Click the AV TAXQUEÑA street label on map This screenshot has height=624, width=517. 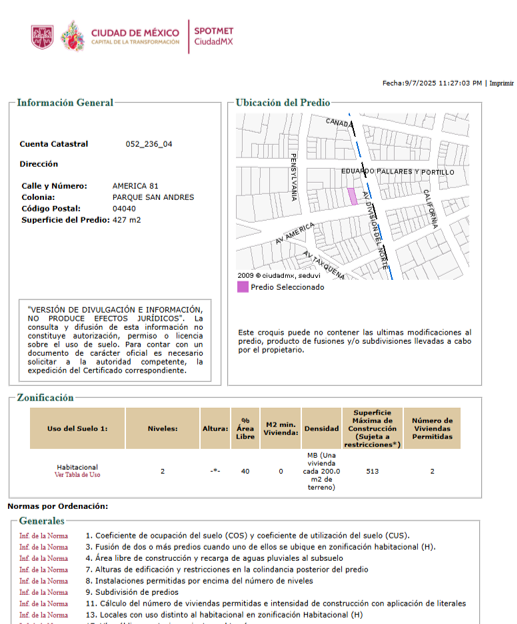(324, 265)
